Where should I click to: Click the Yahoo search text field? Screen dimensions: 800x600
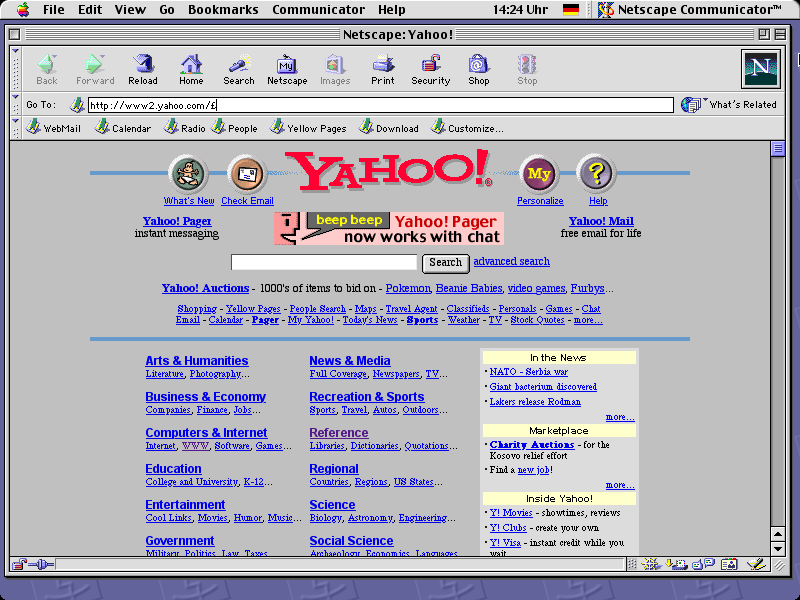tap(324, 262)
